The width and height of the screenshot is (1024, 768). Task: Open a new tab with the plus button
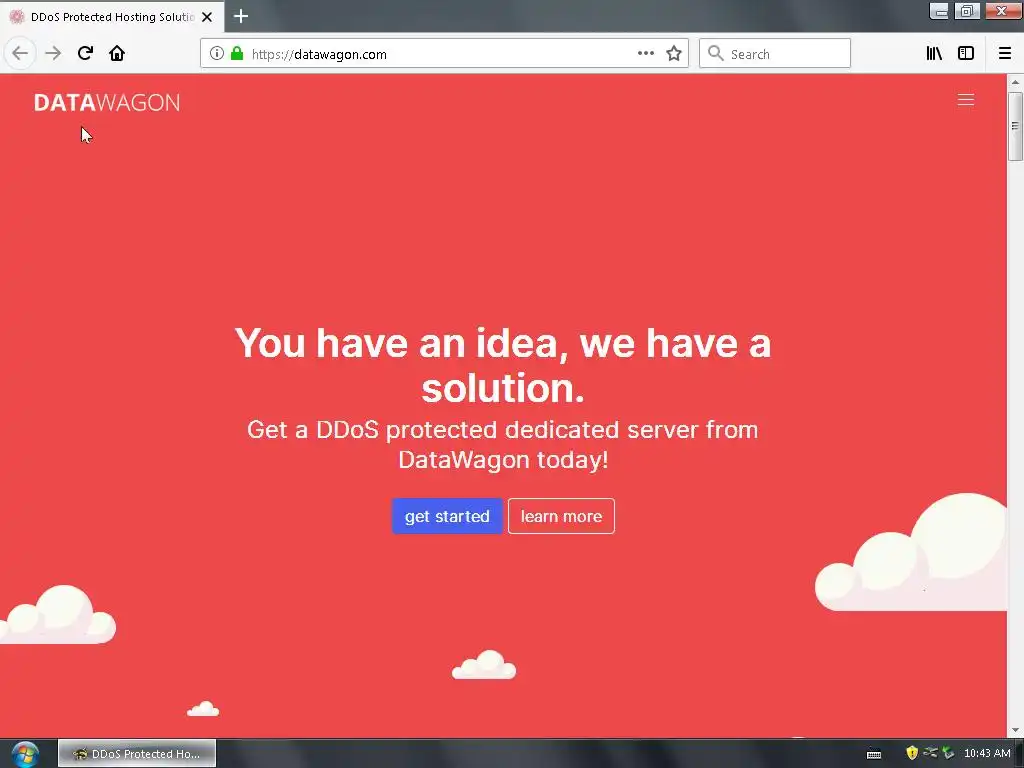pos(241,16)
